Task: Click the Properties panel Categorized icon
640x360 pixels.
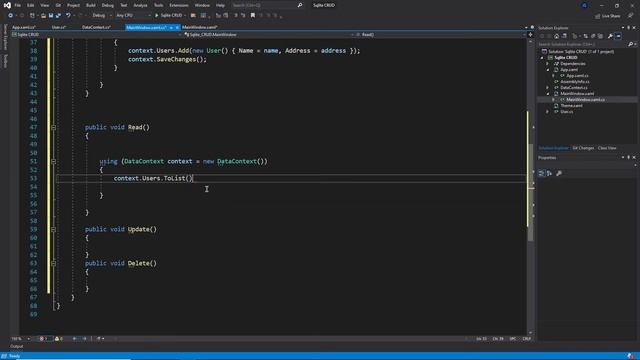Action: pos(541,173)
